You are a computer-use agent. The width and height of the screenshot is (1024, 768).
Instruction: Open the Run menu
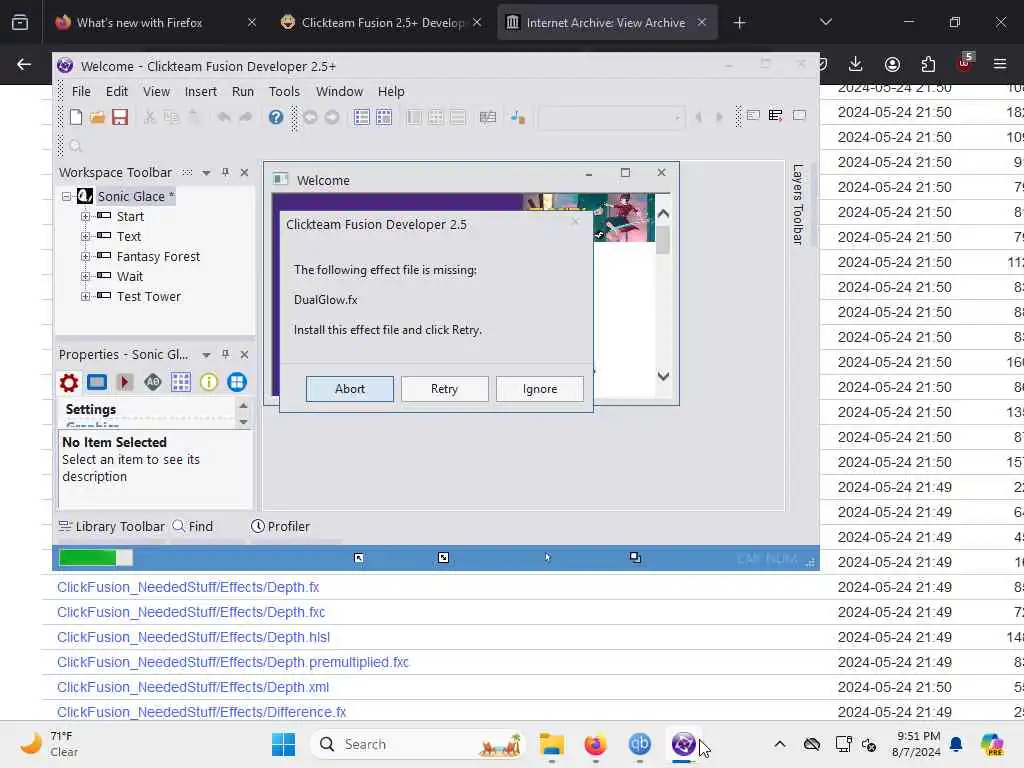click(x=243, y=91)
